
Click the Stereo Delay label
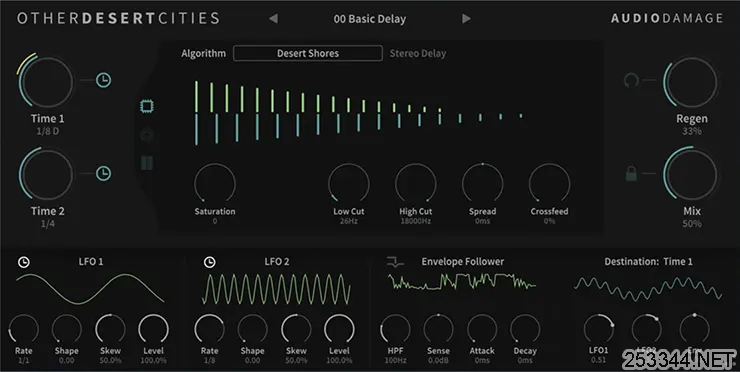coord(418,54)
